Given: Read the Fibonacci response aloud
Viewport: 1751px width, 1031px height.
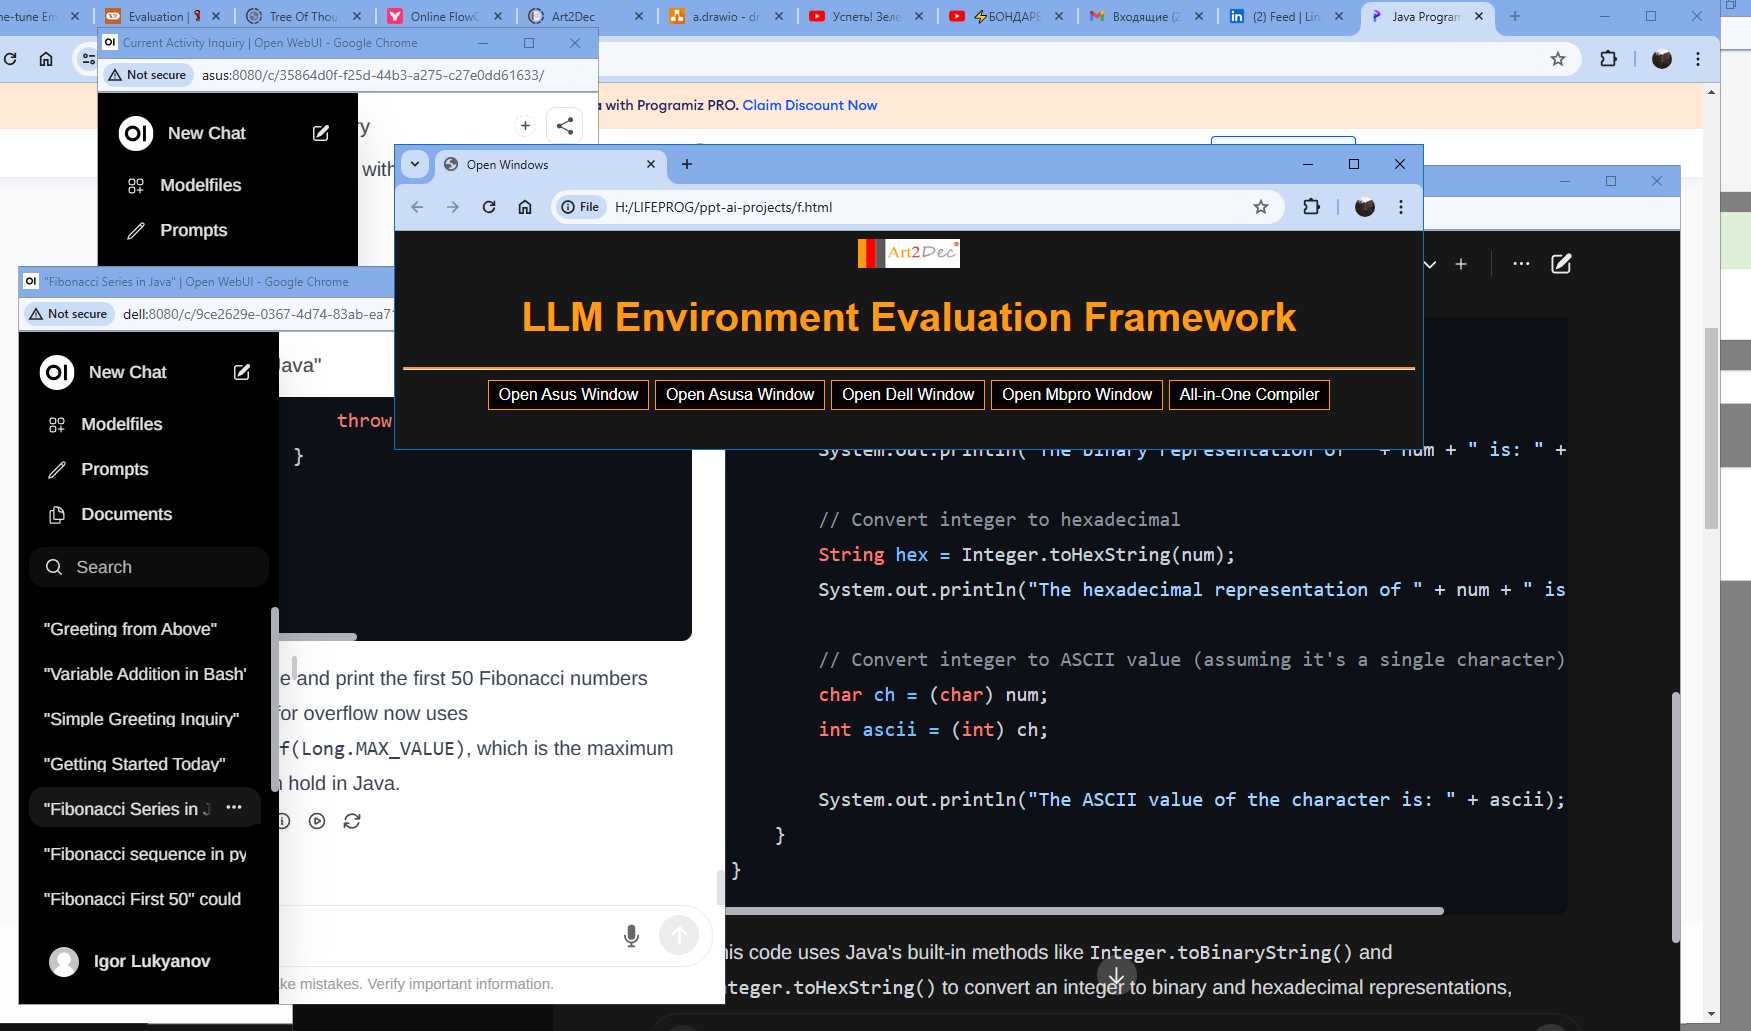Looking at the screenshot, I should click(x=317, y=821).
